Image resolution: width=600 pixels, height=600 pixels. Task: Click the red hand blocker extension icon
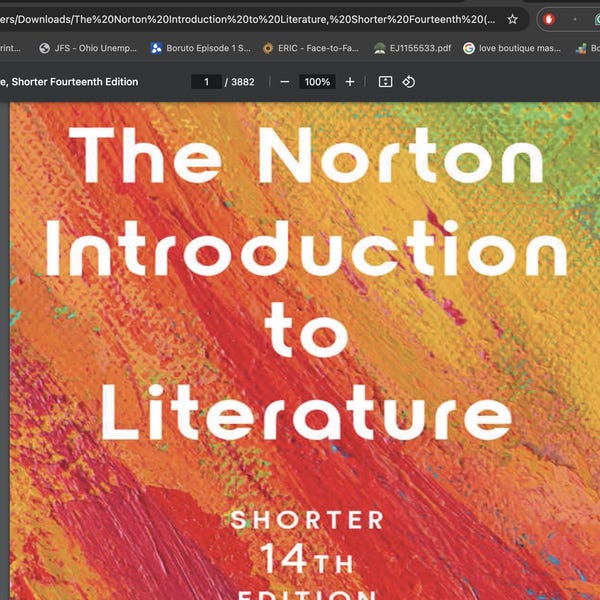(549, 19)
